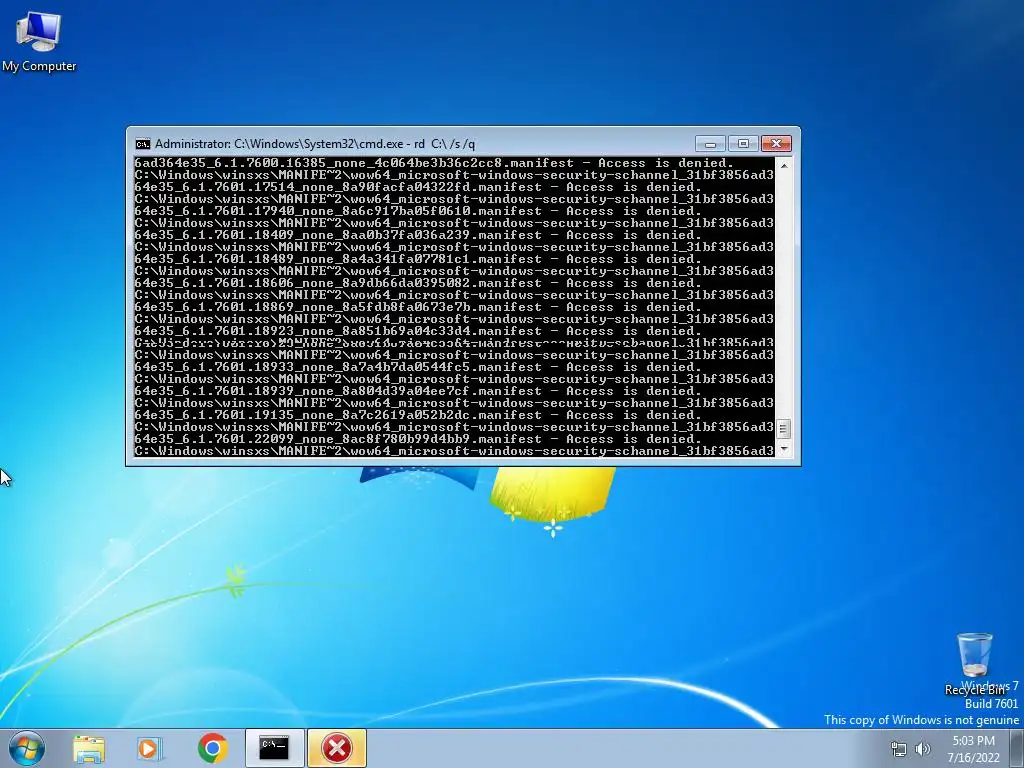Click console line containing 18923_none_8a851b69a04c33d4.manifest
Image resolution: width=1024 pixels, height=768 pixels.
tap(418, 331)
